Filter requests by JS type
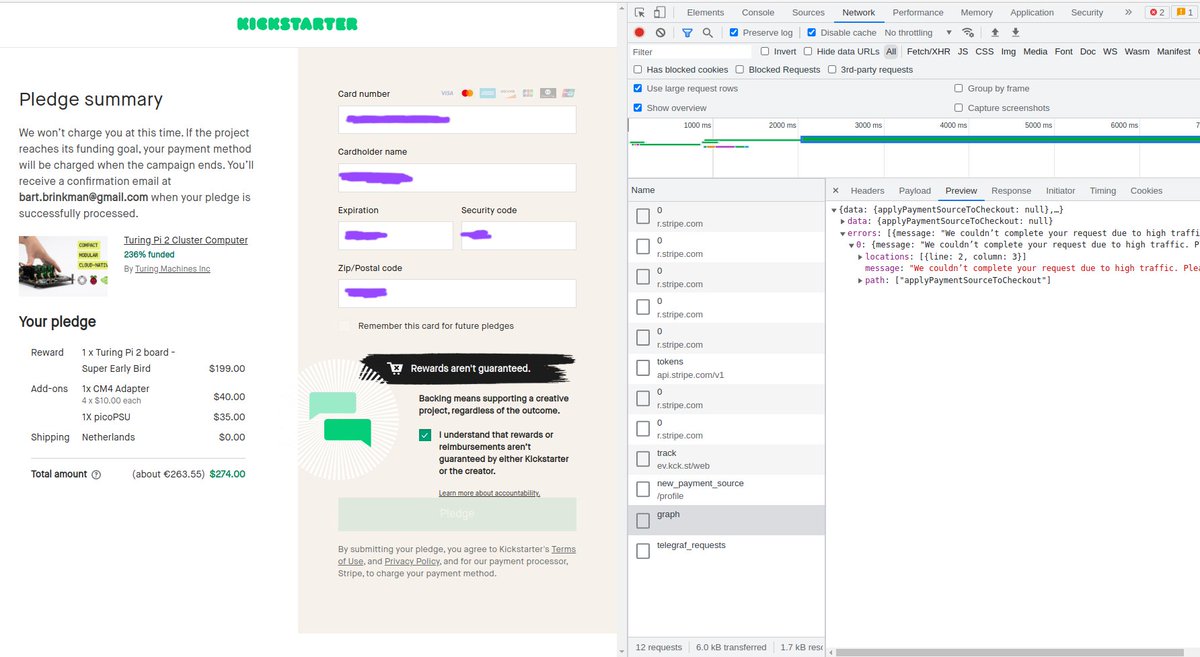This screenshot has height=657, width=1200. pyautogui.click(x=962, y=51)
